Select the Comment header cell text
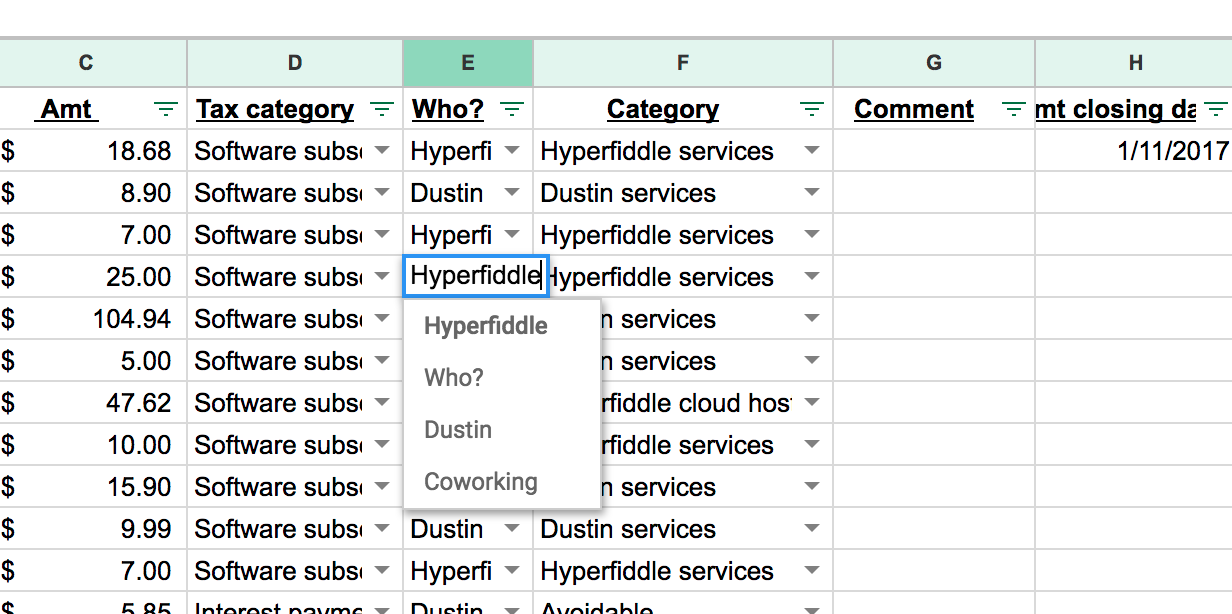 click(914, 109)
